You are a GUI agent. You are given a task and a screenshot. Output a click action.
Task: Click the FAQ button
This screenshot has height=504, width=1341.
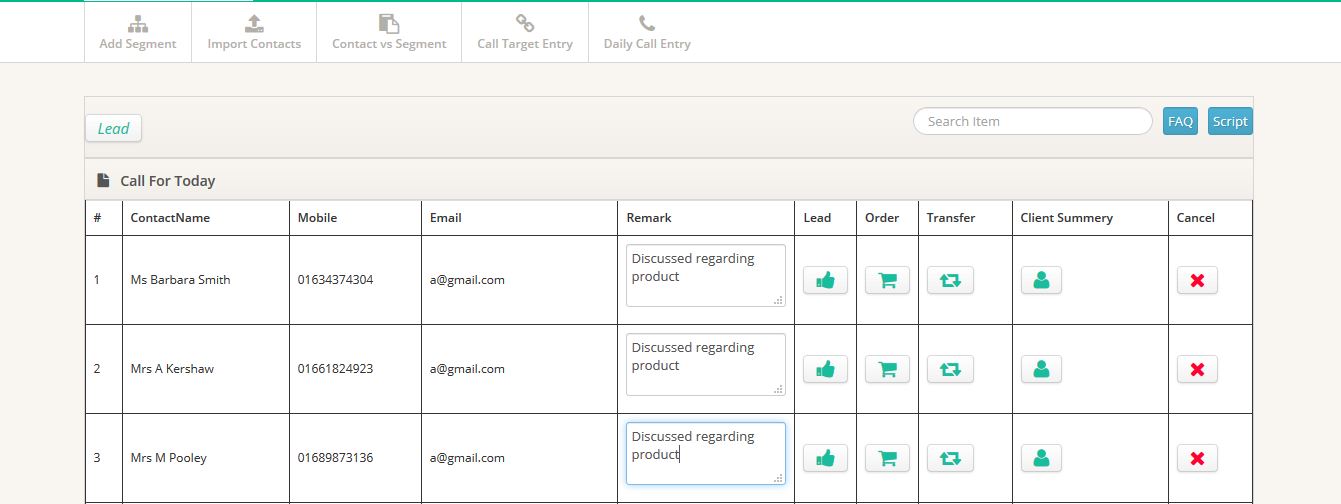click(x=1180, y=121)
